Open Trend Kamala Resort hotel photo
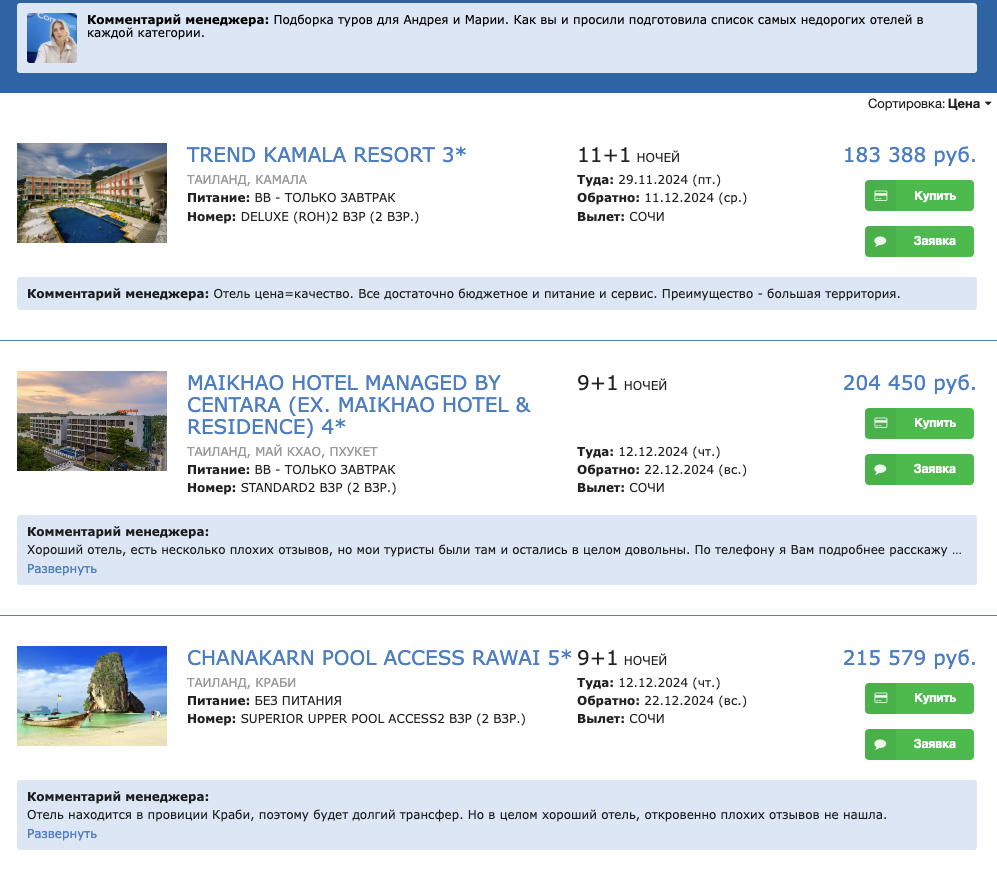Viewport: 997px width, 880px height. [92, 193]
